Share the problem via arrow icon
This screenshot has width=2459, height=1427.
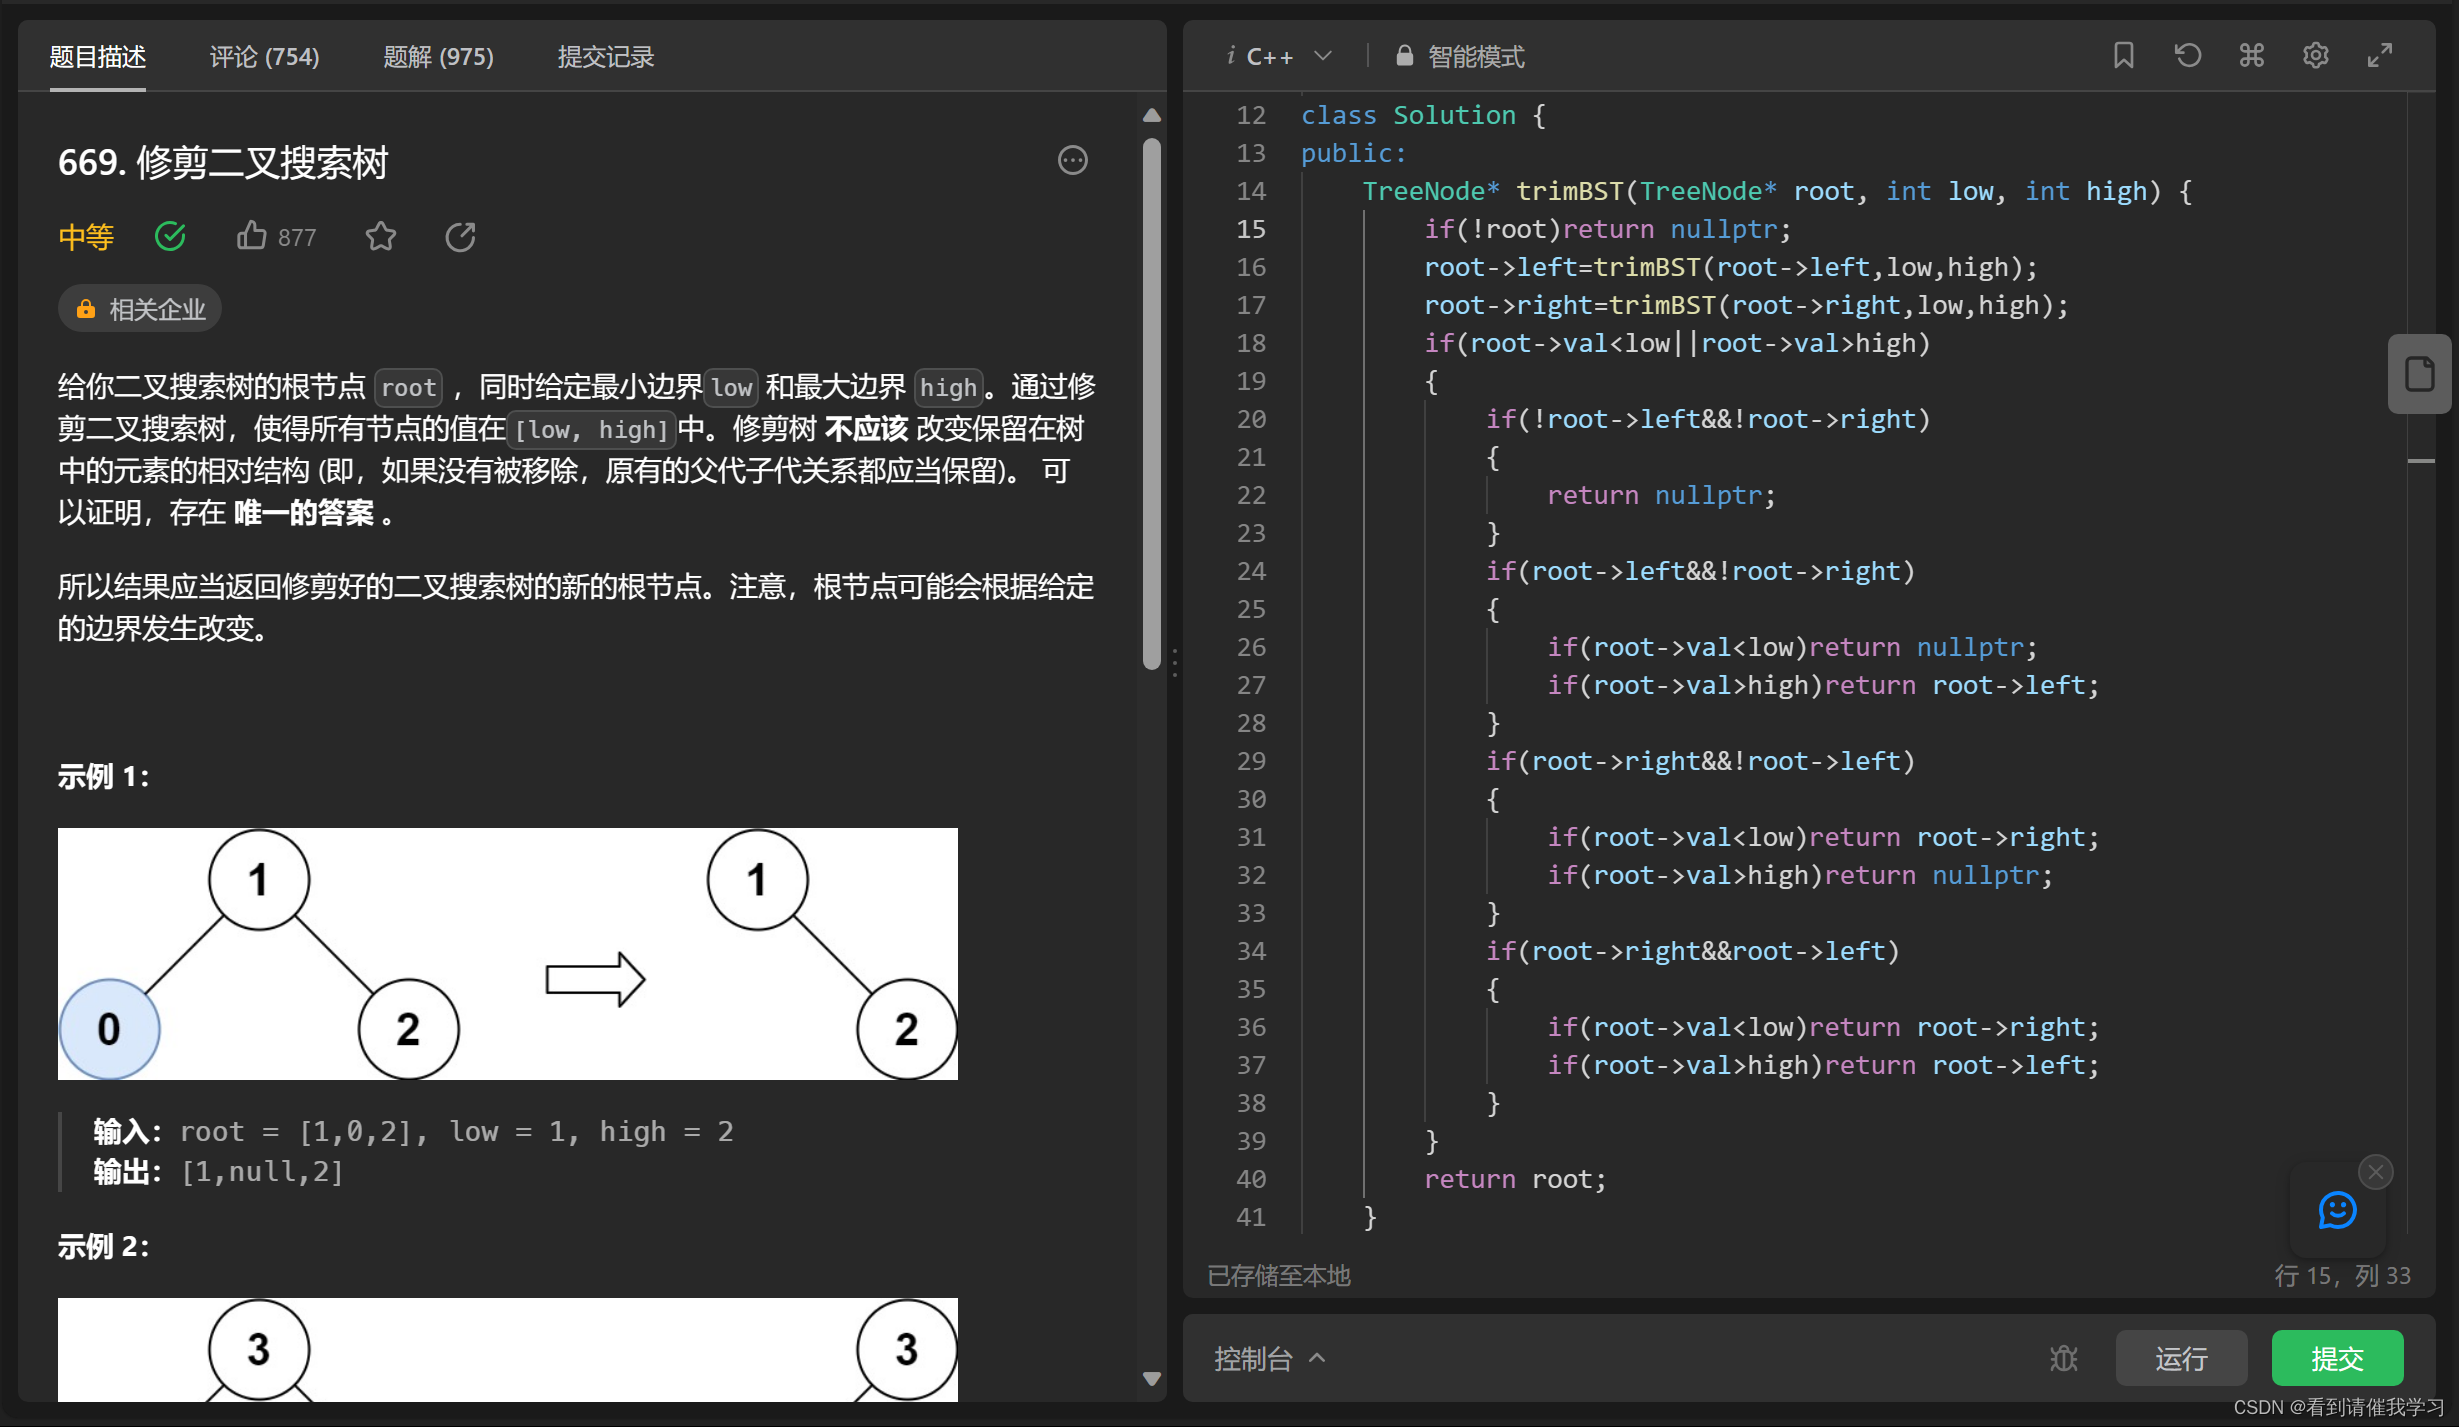point(460,236)
